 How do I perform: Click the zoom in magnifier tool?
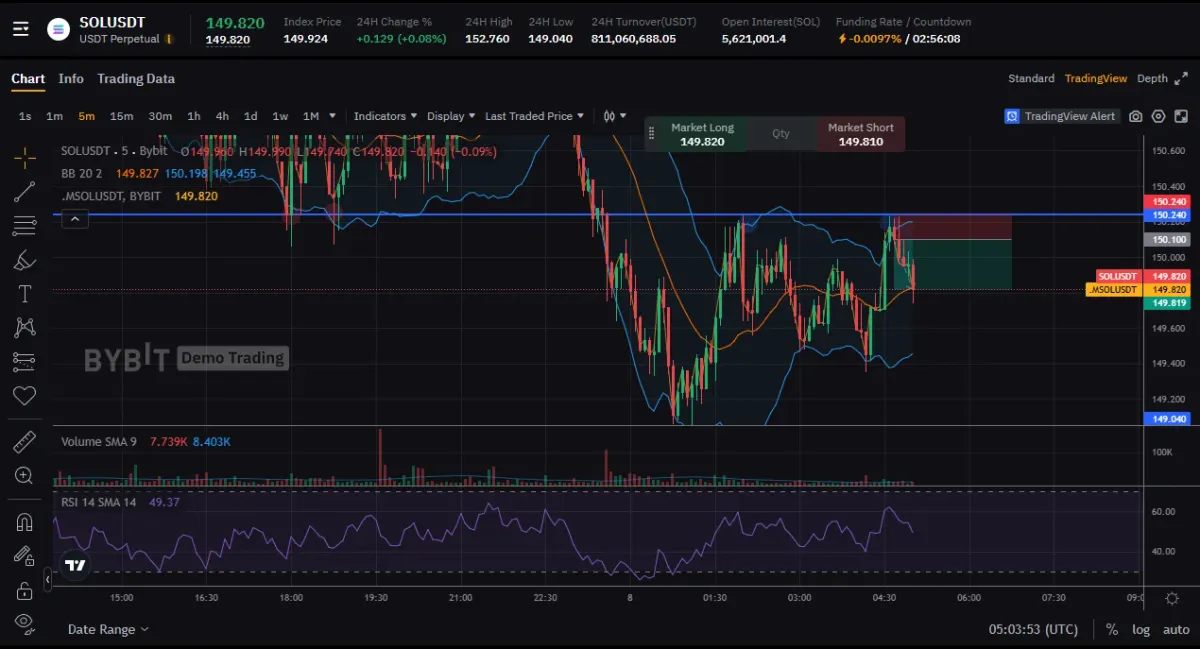tap(24, 476)
